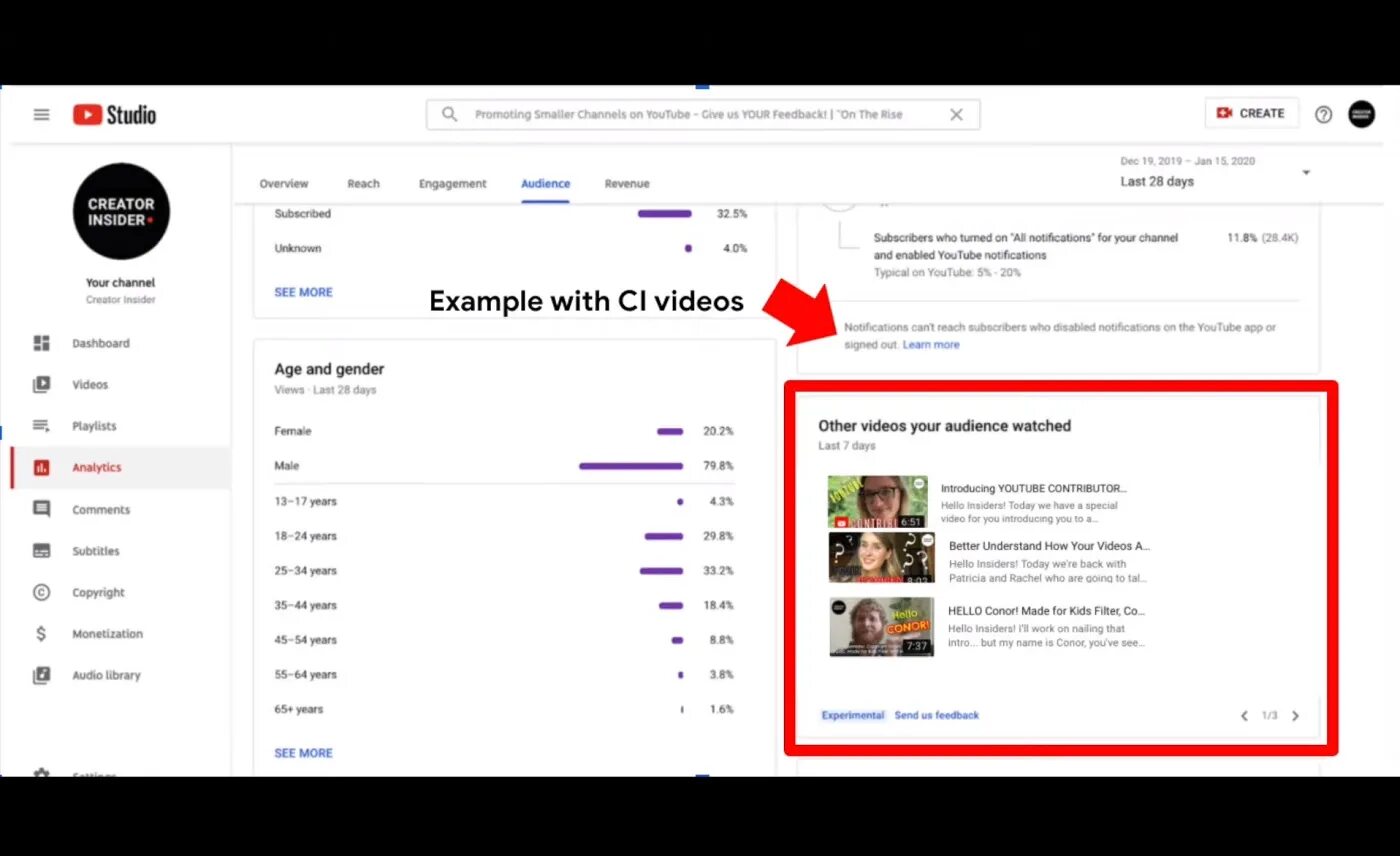Screen dimensions: 1400x856
Task: Open Audio library in the sidebar
Action: 120,675
